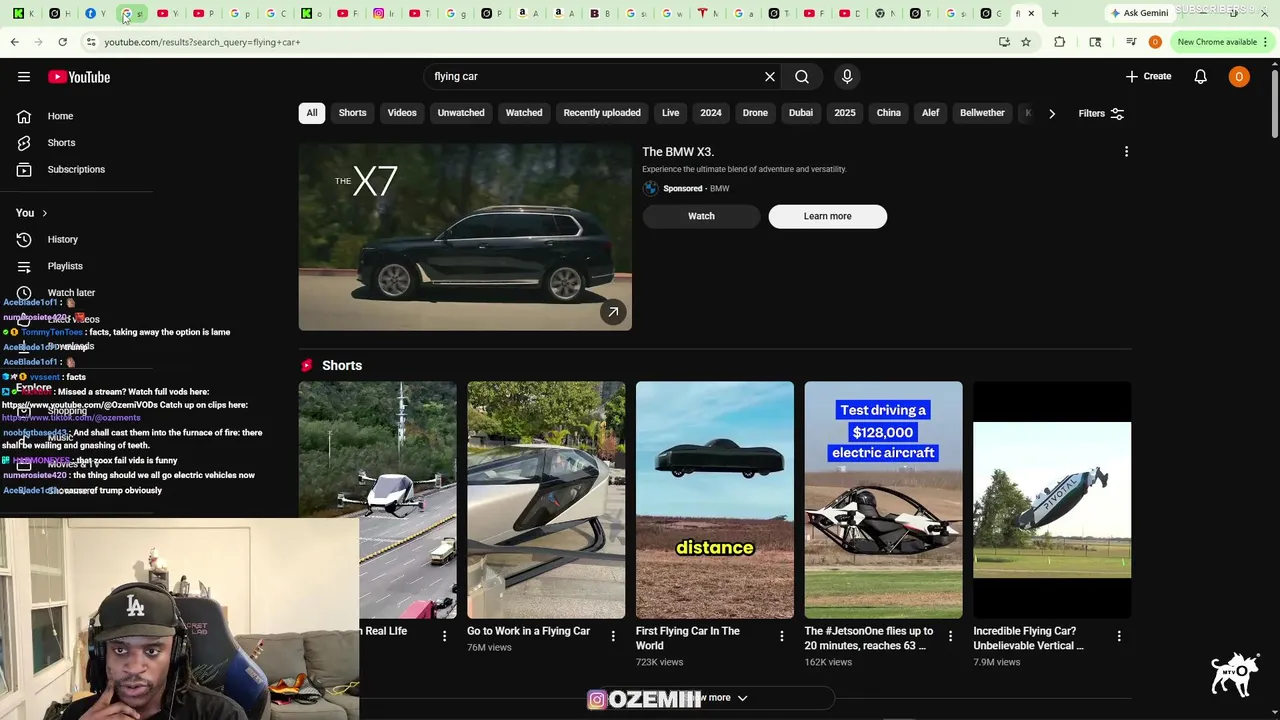Screen dimensions: 1280x720
Task: Open Shorts in the sidebar
Action: click(61, 143)
